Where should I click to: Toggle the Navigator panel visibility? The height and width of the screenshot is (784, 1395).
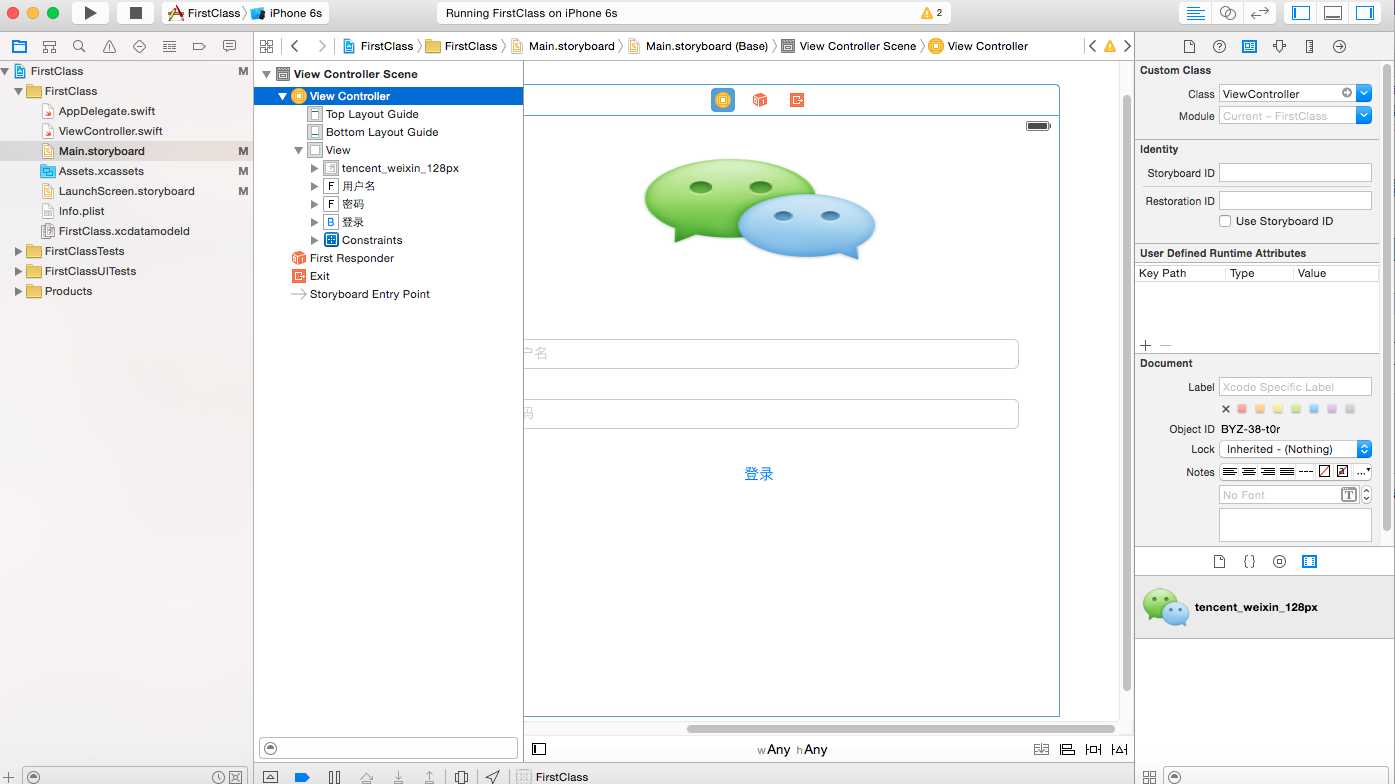tap(1301, 13)
